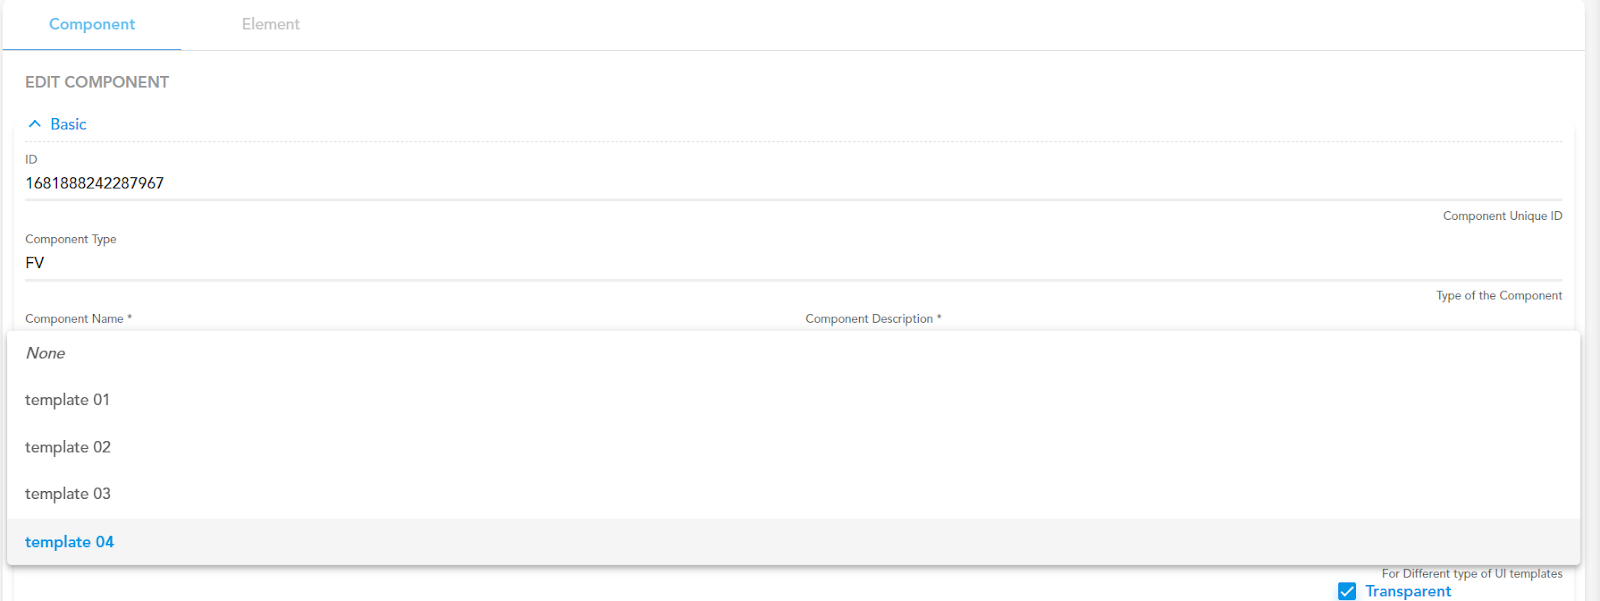Choose template 01 from the dropdown
The width and height of the screenshot is (1600, 601).
pyautogui.click(x=67, y=400)
